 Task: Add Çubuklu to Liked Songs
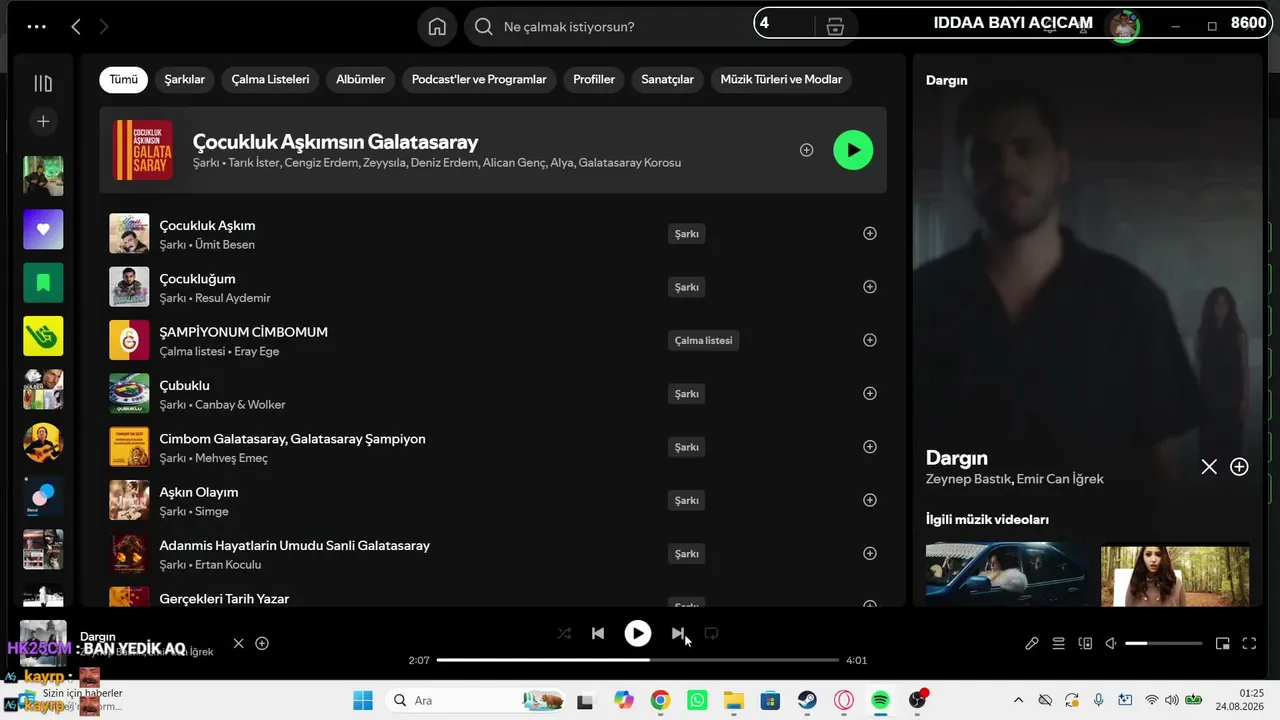[x=870, y=393]
